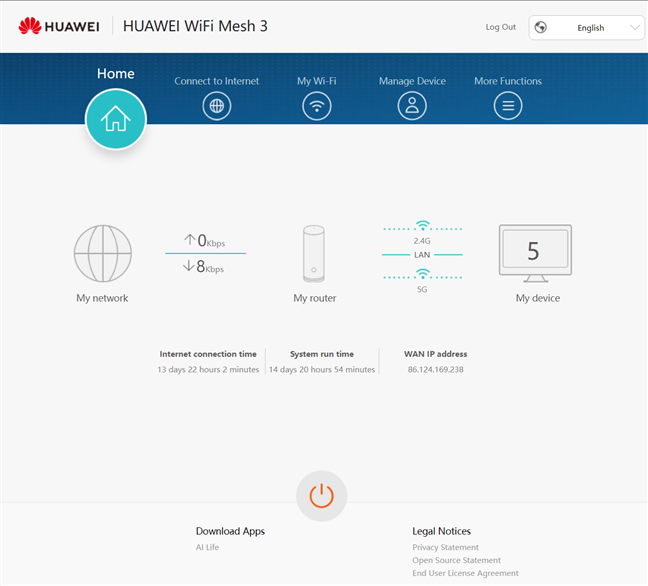Click the download speed 8 Kbps value
Screen dimensions: 648x586
coord(203,267)
